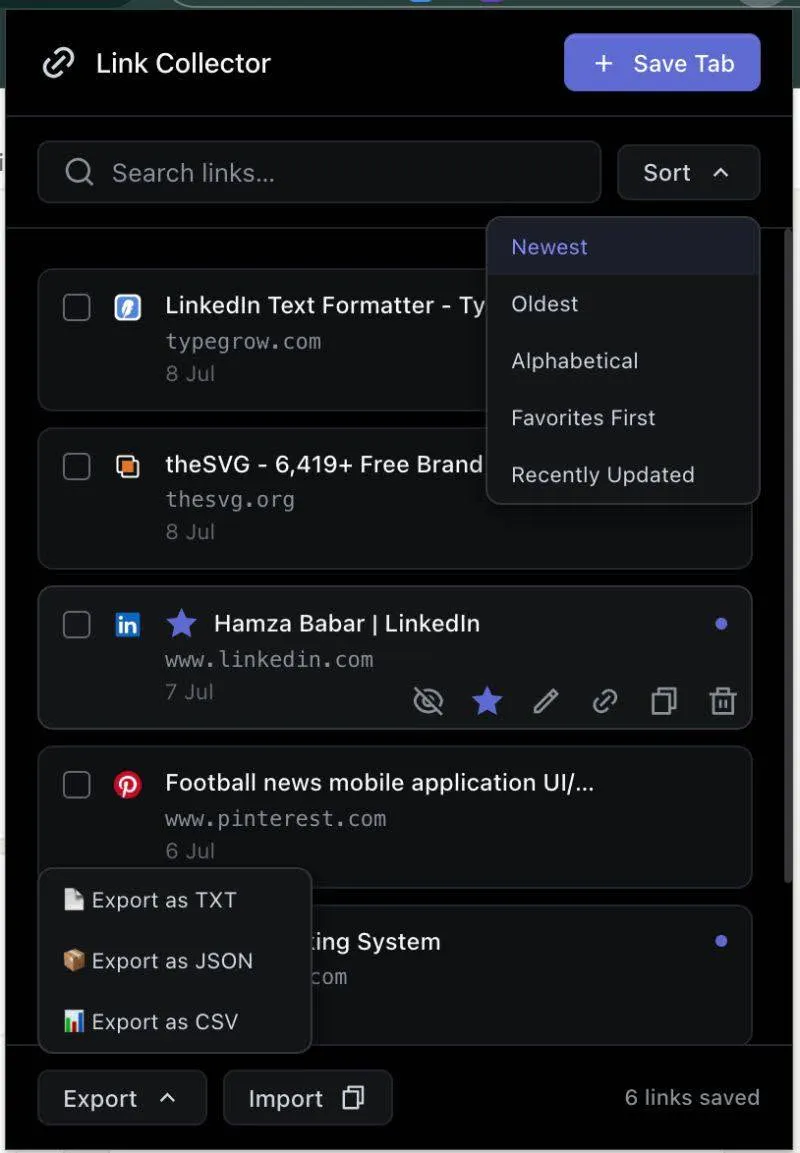Delete the Hamza Babar link with trash icon
This screenshot has height=1153, width=800.
pos(722,701)
